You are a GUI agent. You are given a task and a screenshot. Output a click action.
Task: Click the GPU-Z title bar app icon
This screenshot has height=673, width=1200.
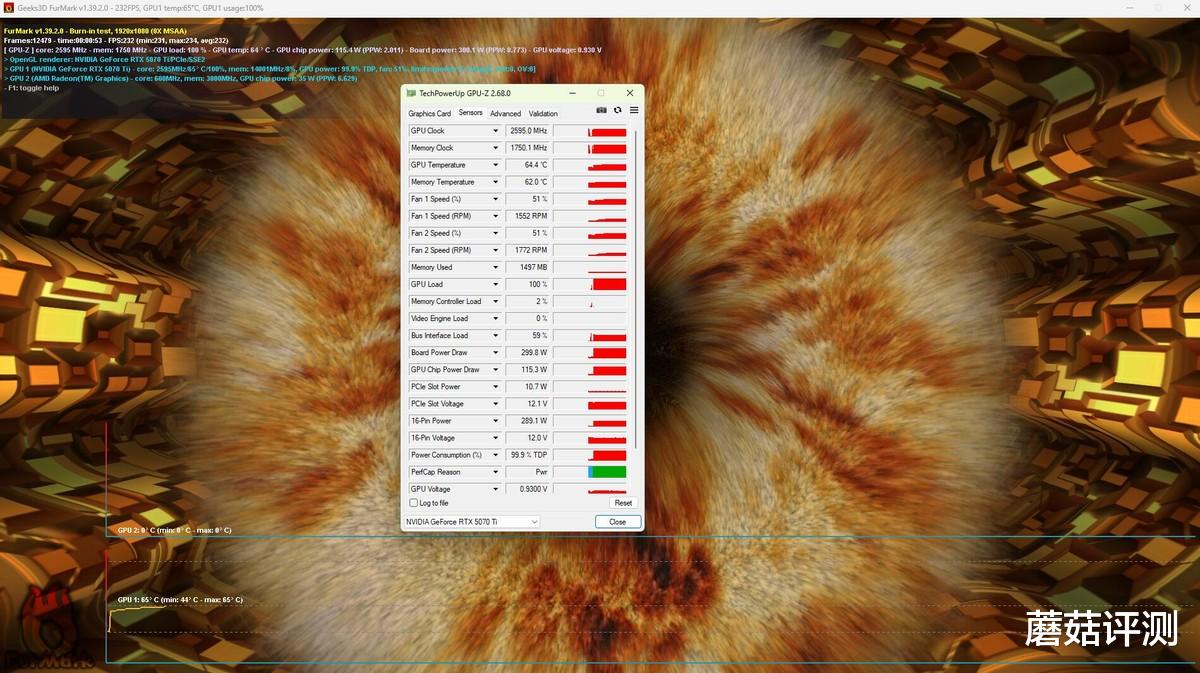(x=411, y=93)
